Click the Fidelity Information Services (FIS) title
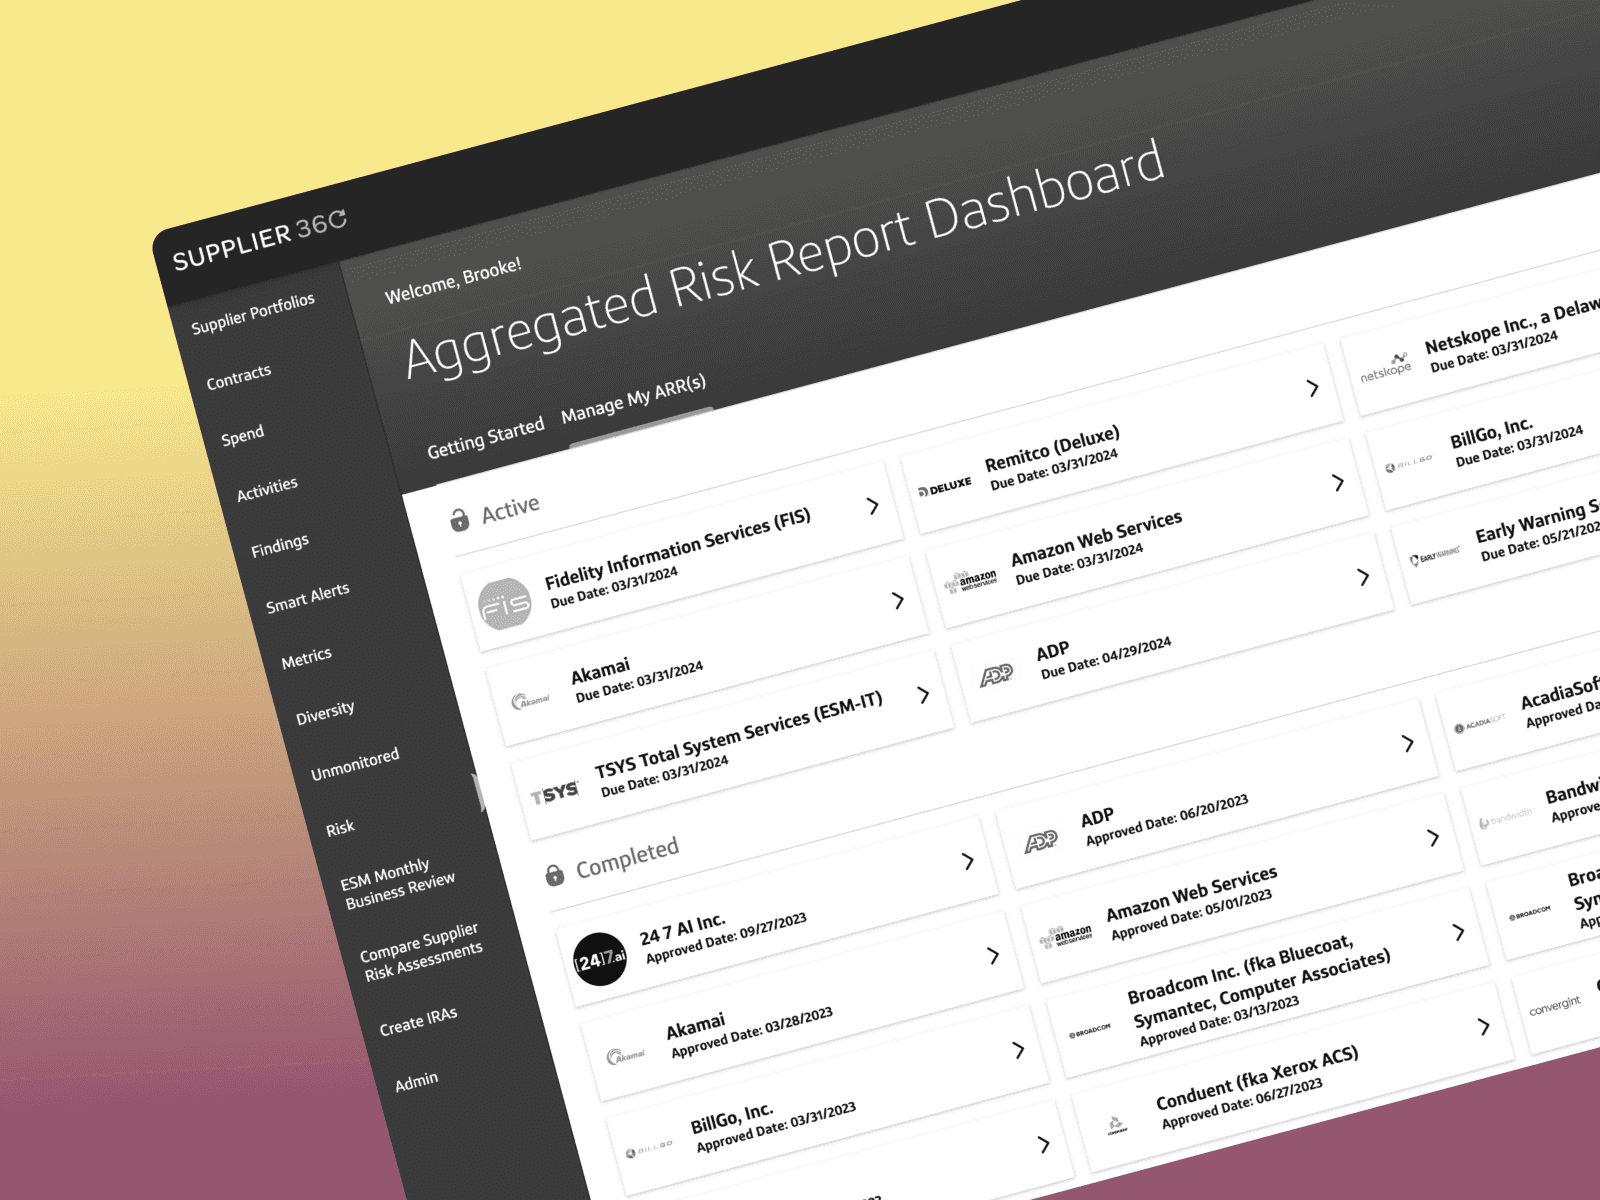1600x1200 pixels. pyautogui.click(x=677, y=548)
